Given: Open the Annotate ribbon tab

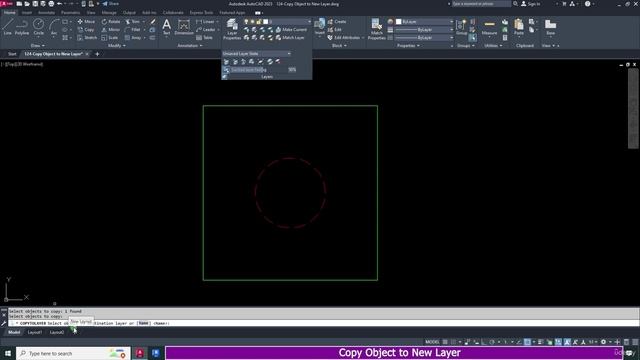Looking at the screenshot, I should click(46, 13).
